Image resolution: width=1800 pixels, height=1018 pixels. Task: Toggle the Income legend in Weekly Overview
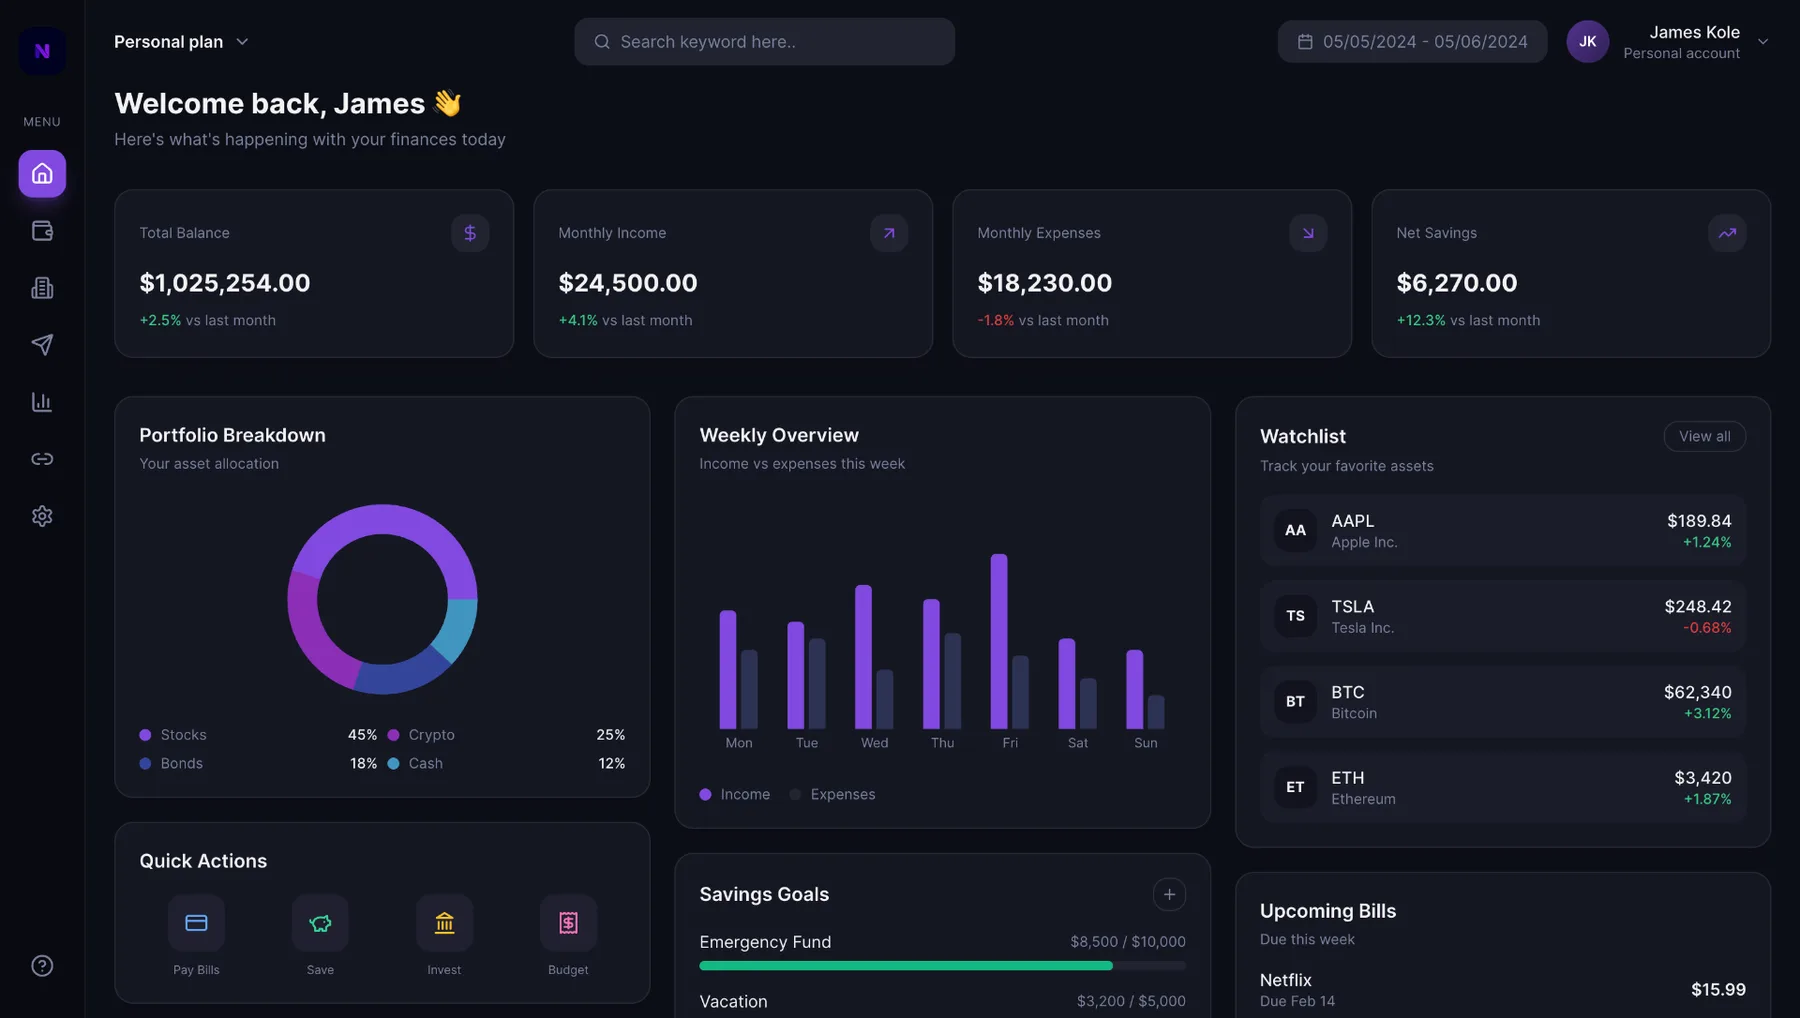pyautogui.click(x=735, y=794)
